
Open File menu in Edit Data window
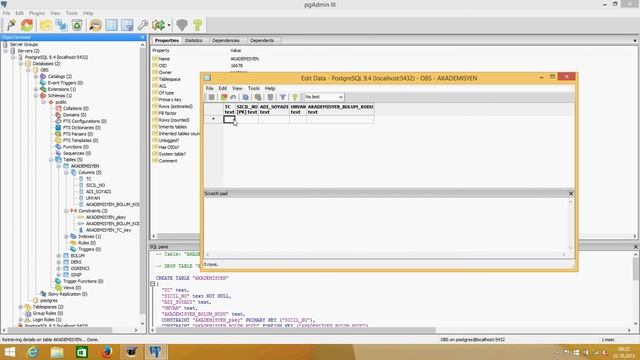(209, 88)
